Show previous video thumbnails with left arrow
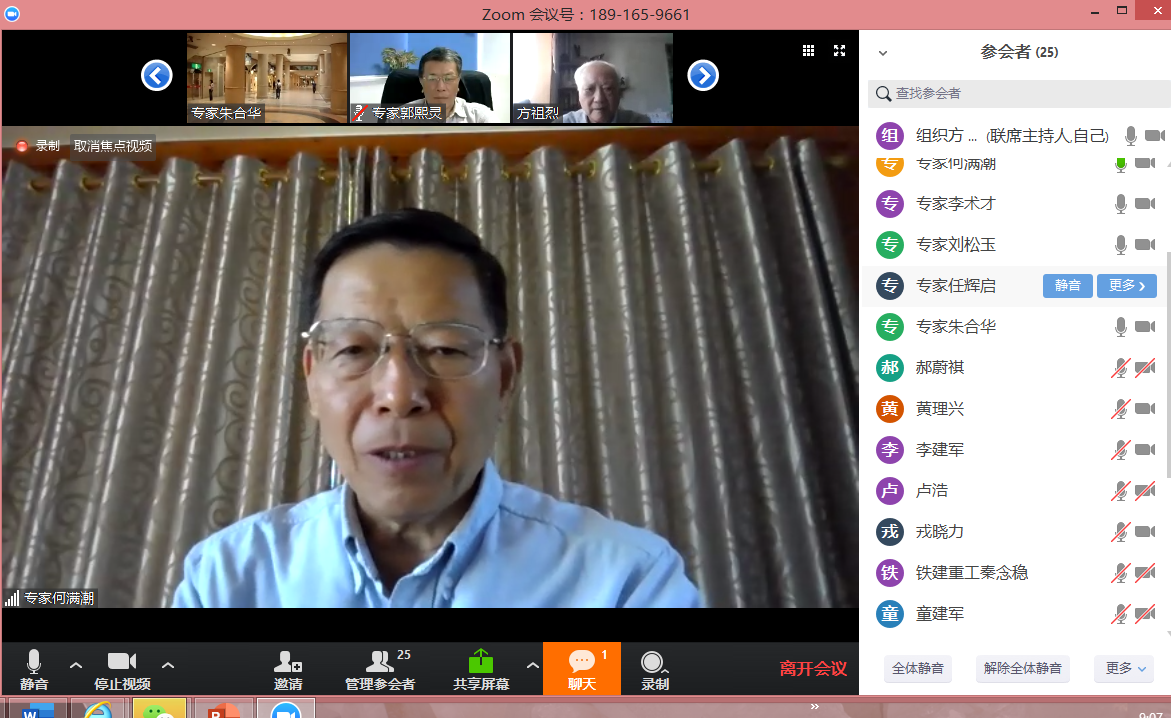The width and height of the screenshot is (1171, 718). point(157,76)
